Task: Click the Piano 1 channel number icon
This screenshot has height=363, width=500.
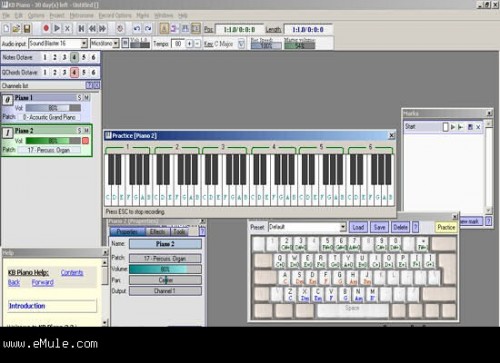Action: coord(7,100)
